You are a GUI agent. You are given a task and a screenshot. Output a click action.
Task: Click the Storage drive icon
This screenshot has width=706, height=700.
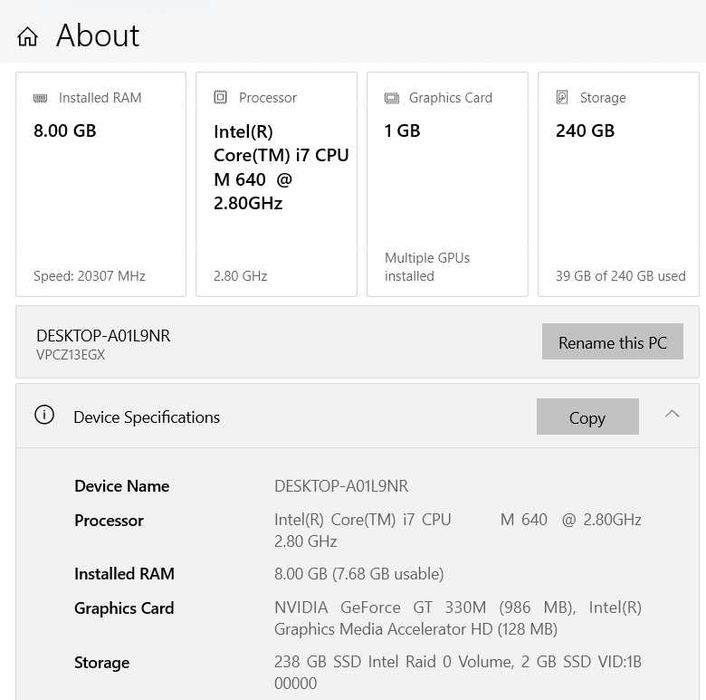click(562, 98)
